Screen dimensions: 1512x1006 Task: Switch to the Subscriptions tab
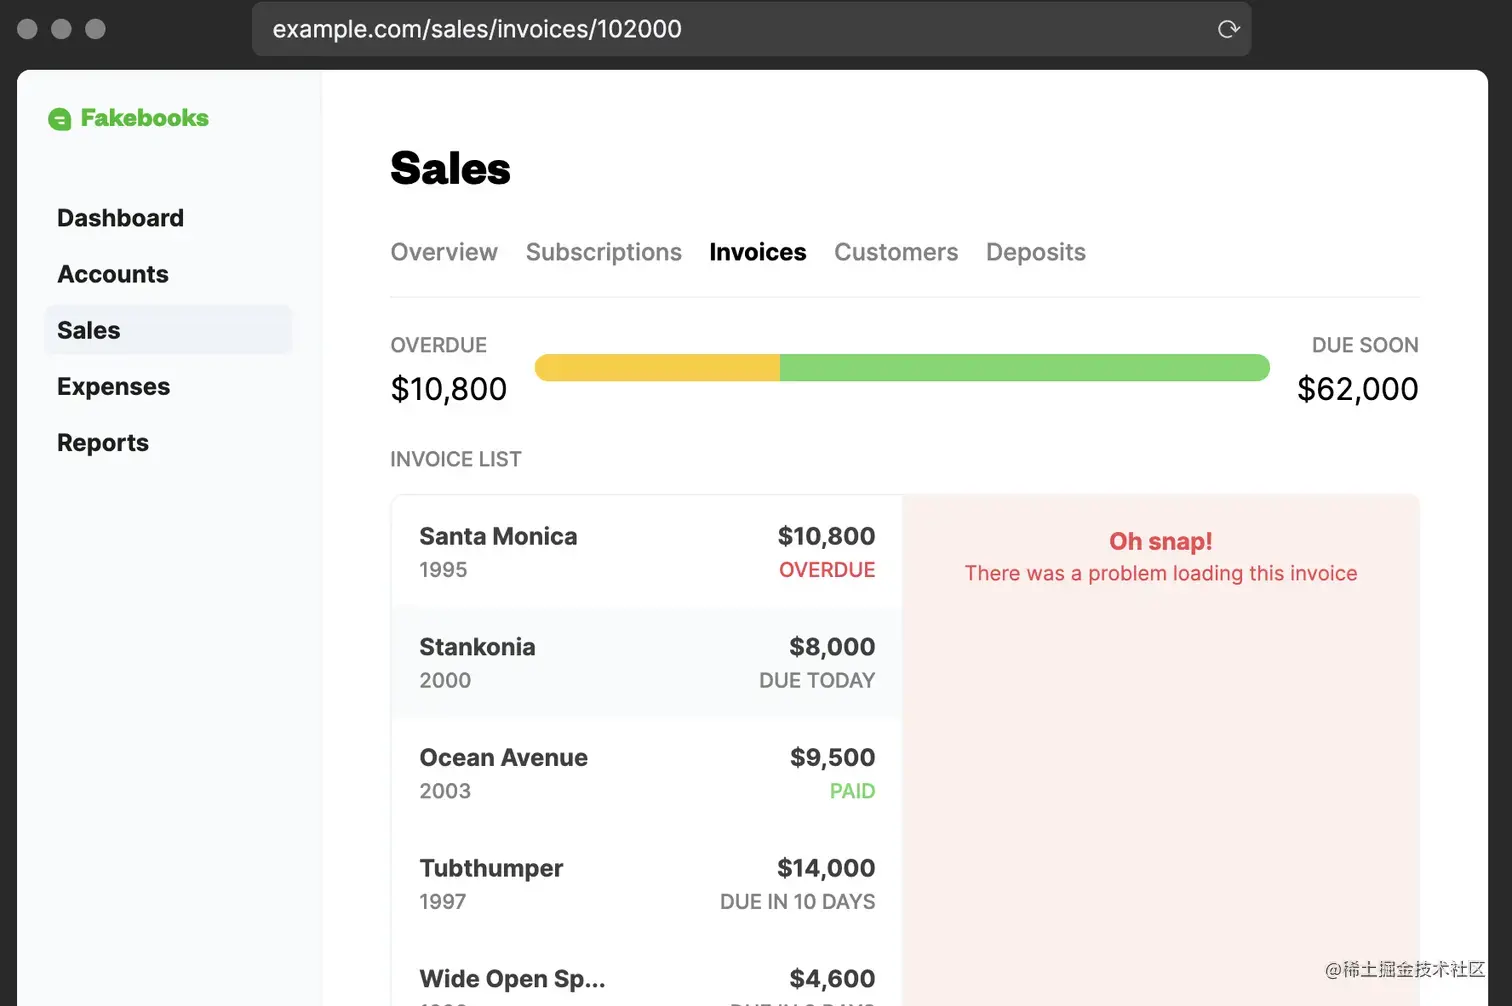click(604, 252)
